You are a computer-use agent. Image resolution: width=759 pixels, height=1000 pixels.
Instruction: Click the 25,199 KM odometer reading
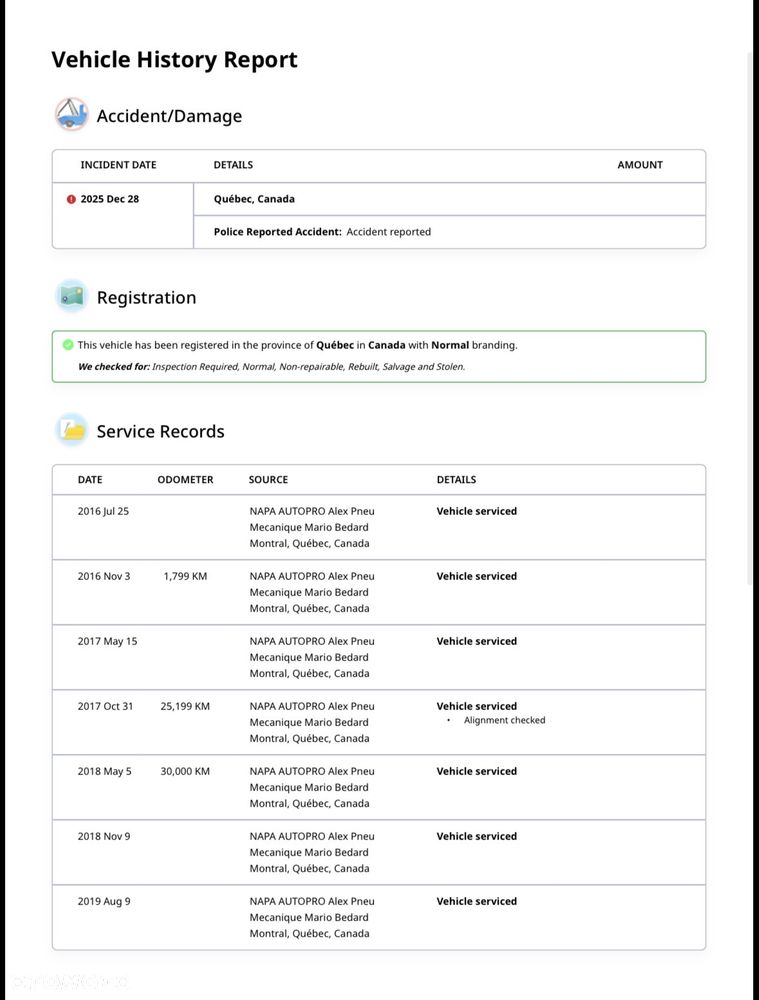(x=185, y=706)
